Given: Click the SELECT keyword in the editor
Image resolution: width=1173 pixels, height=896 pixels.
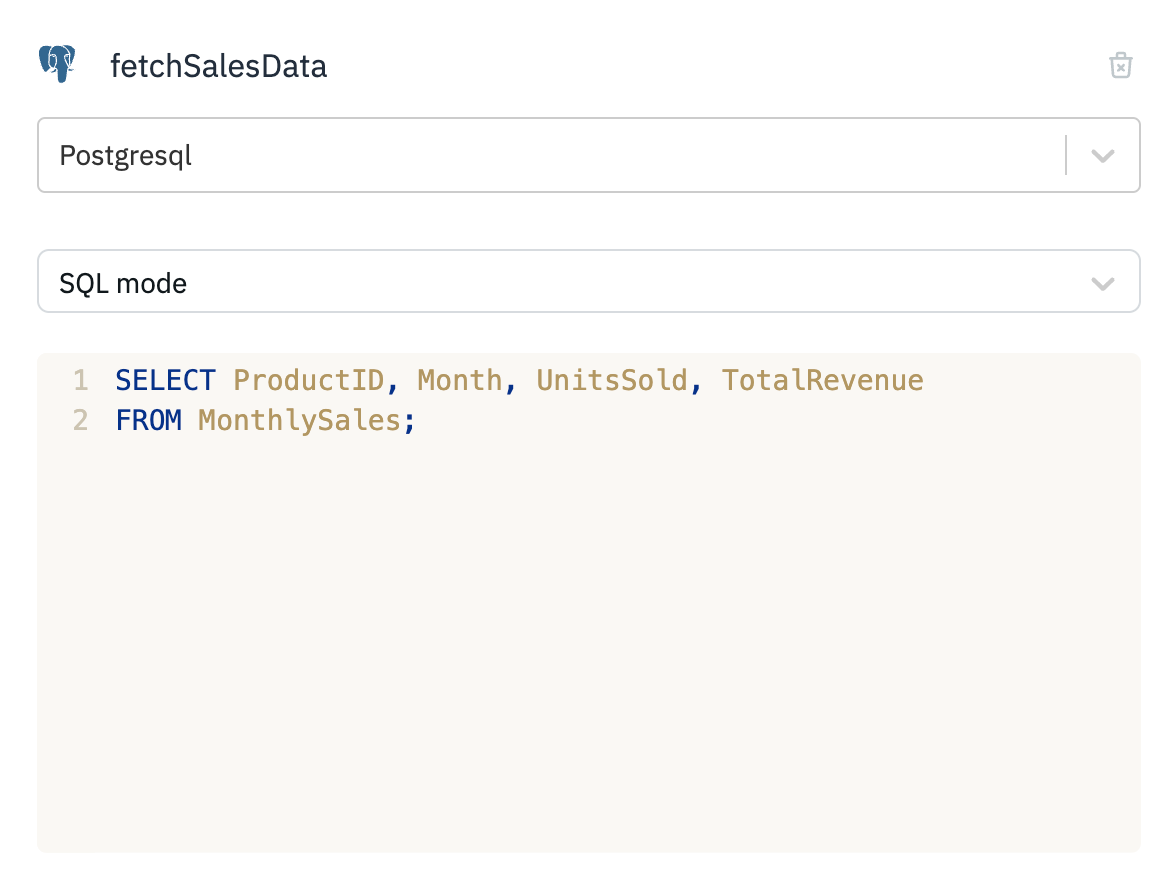Looking at the screenshot, I should [x=165, y=381].
